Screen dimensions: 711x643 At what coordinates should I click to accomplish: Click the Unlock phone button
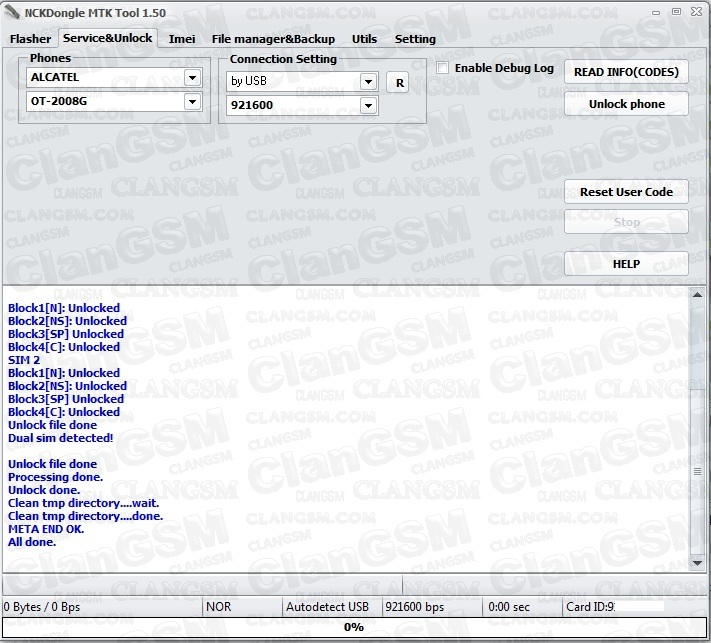click(626, 104)
